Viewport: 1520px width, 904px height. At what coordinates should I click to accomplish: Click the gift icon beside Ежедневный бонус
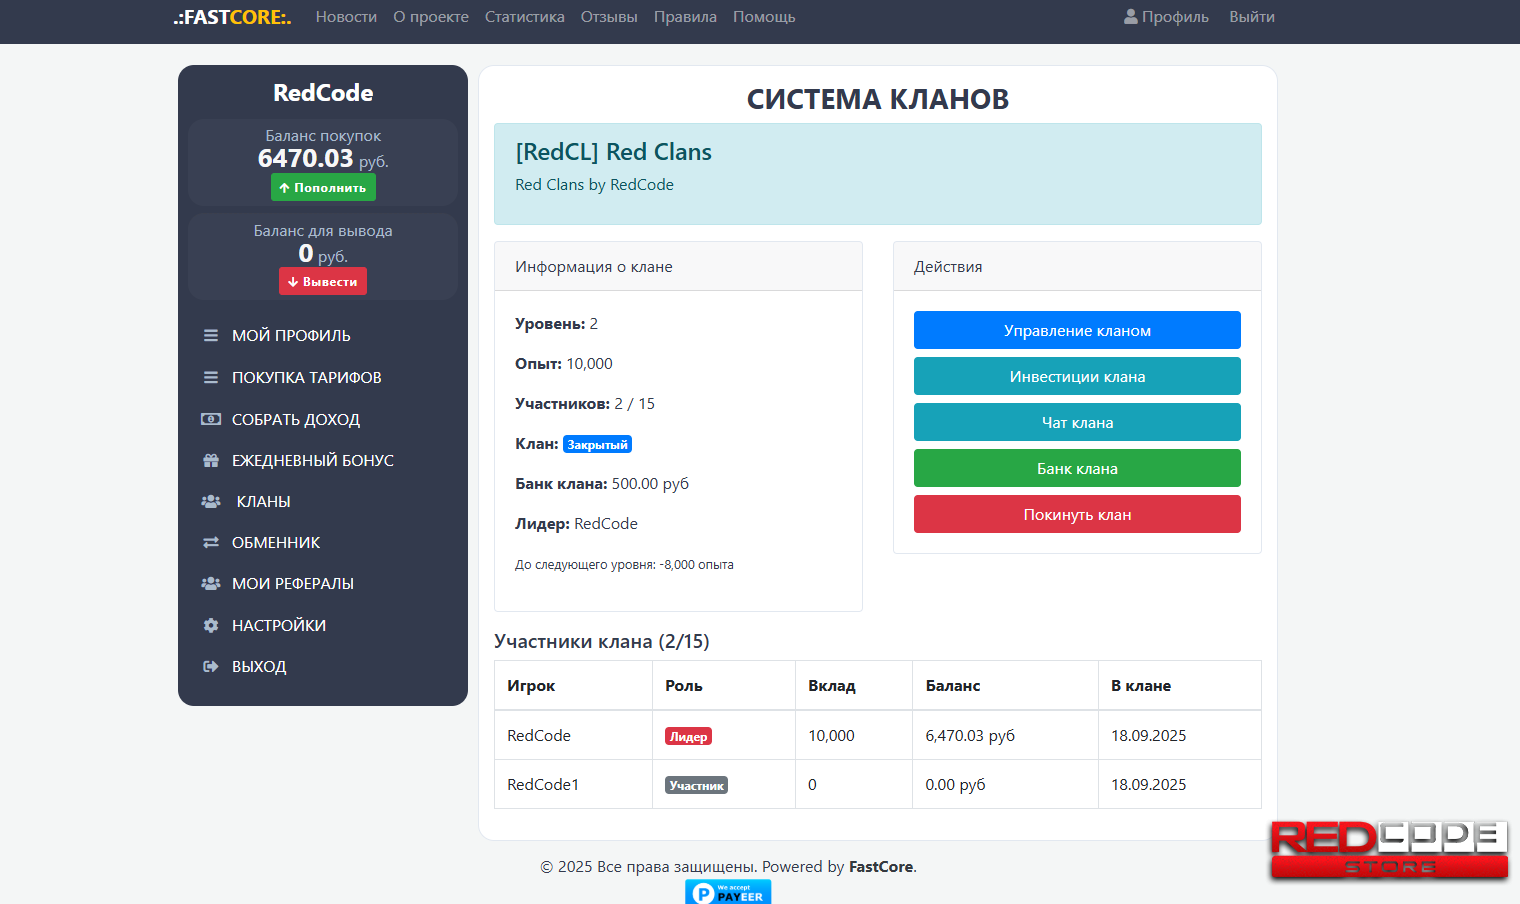point(211,461)
